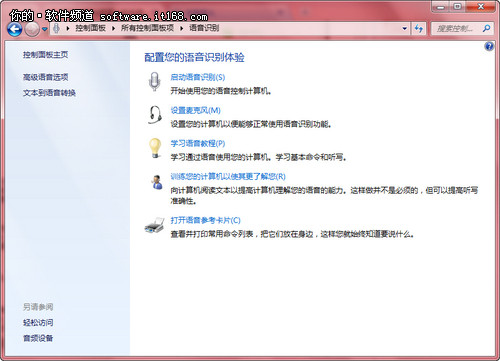
Task: Click the 学习语音教程(P) link
Action: click(198, 143)
